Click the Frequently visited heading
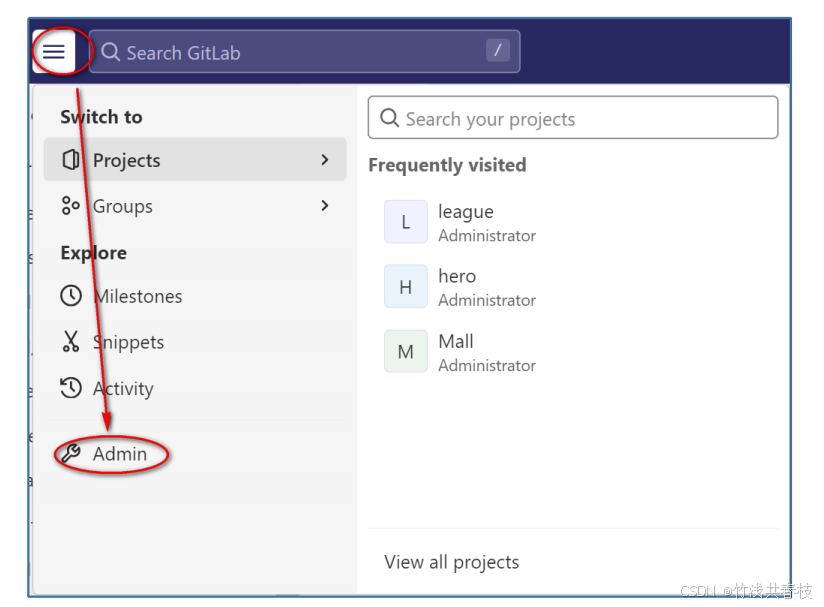Screen dimensions: 824x607 coord(447,165)
